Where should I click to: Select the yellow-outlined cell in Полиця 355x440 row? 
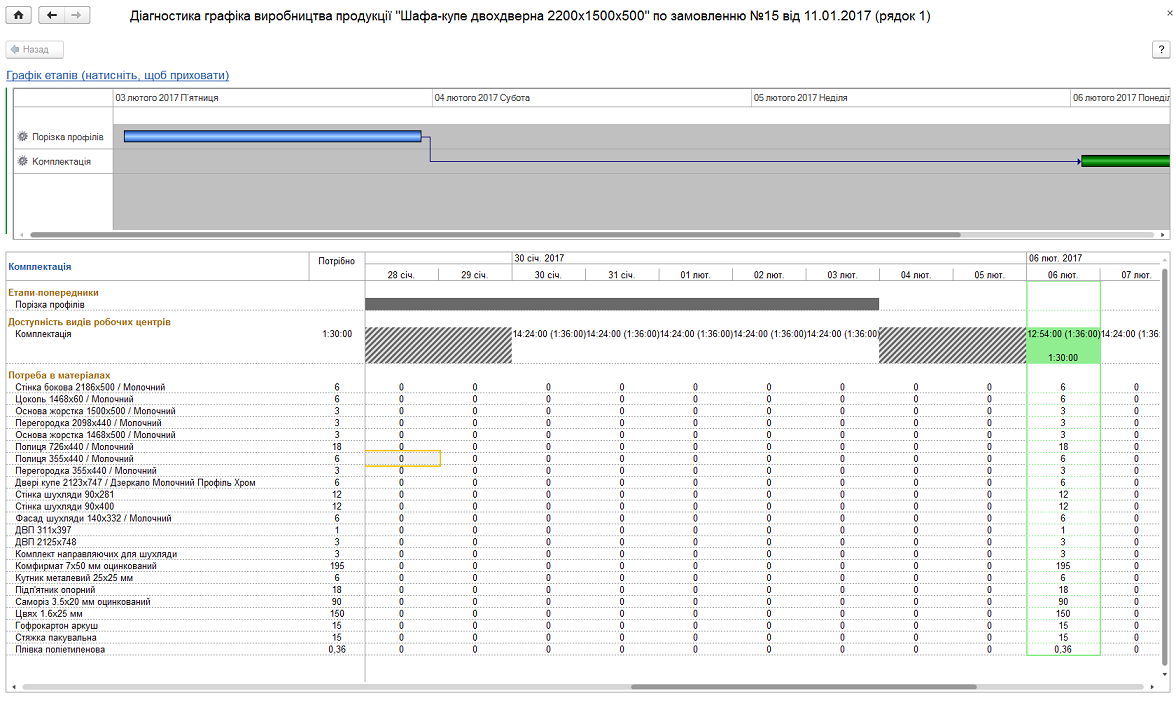point(402,458)
